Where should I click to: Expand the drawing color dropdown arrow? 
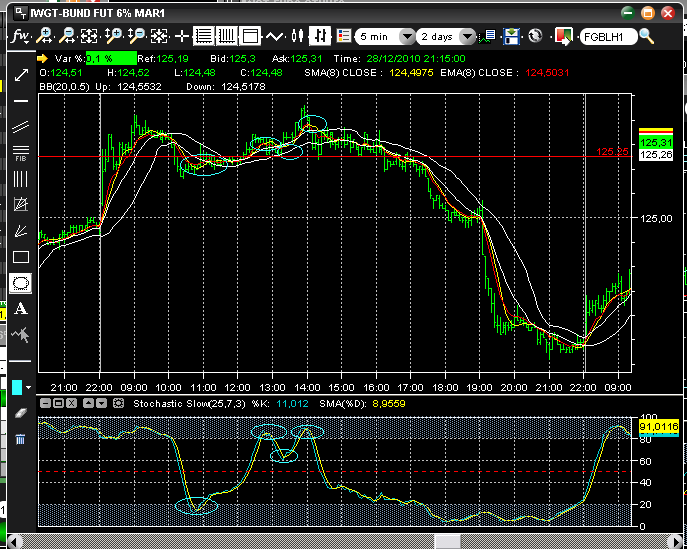tap(29, 387)
